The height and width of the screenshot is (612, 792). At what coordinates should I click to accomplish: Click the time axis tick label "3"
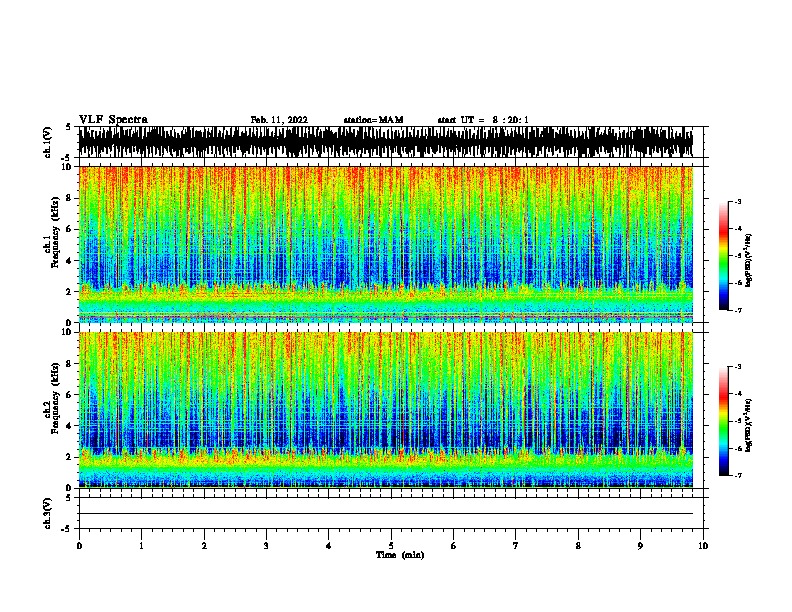click(266, 546)
